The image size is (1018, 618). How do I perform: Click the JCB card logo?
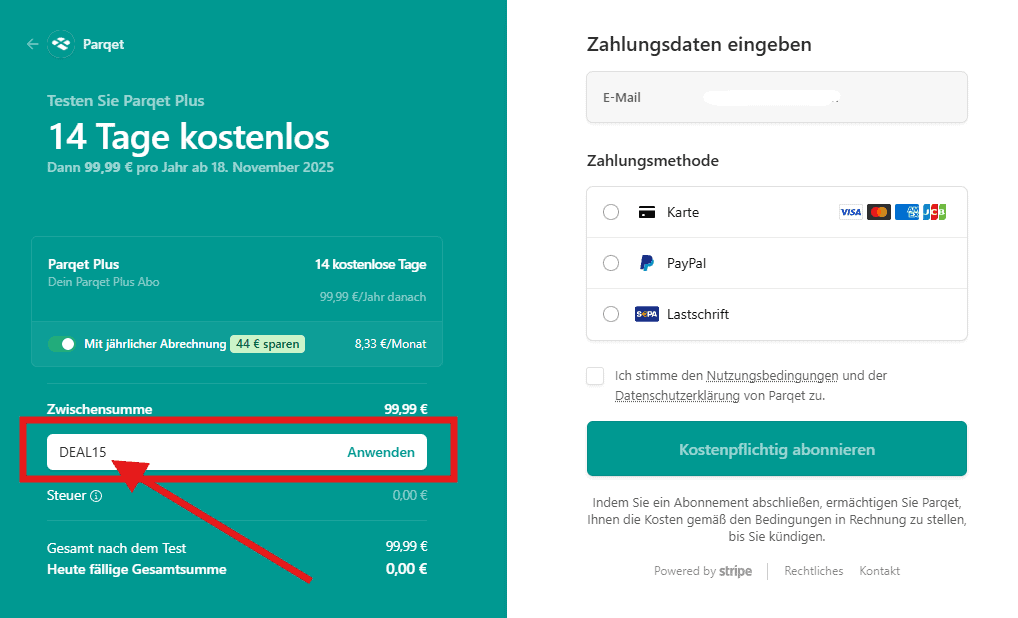click(x=934, y=212)
